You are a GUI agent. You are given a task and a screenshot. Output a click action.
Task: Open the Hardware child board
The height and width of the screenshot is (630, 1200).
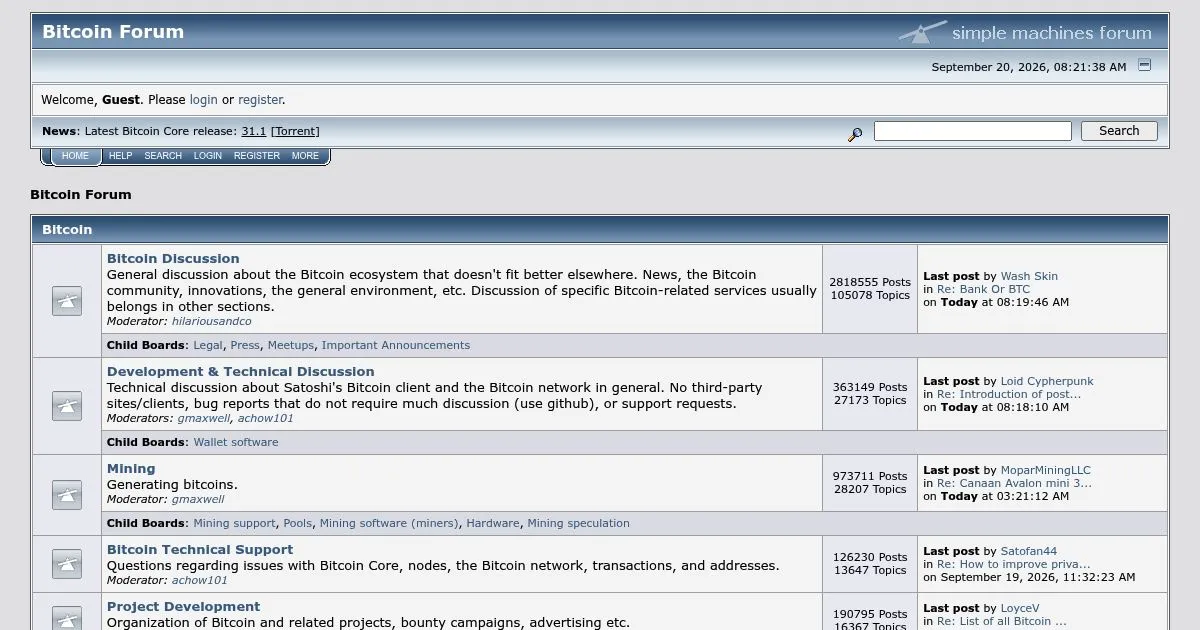[493, 523]
